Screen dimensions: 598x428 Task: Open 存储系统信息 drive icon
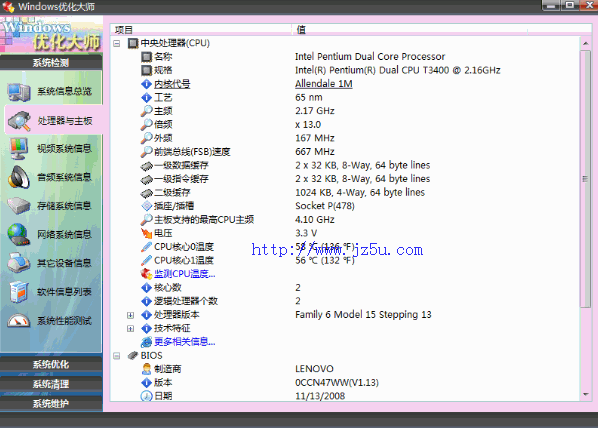(x=19, y=206)
